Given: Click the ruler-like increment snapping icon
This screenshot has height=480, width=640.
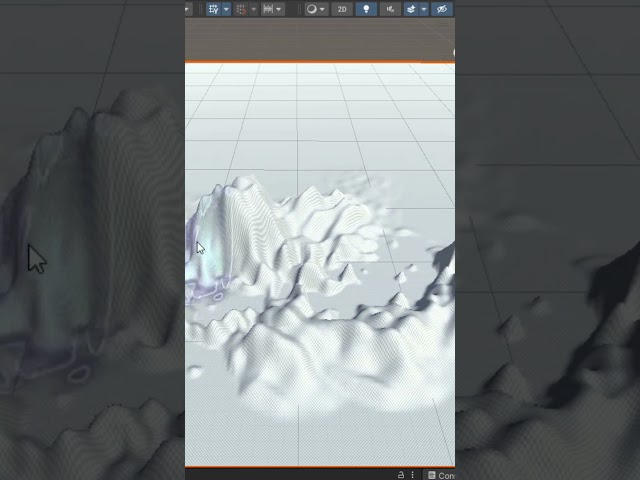Looking at the screenshot, I should point(268,9).
